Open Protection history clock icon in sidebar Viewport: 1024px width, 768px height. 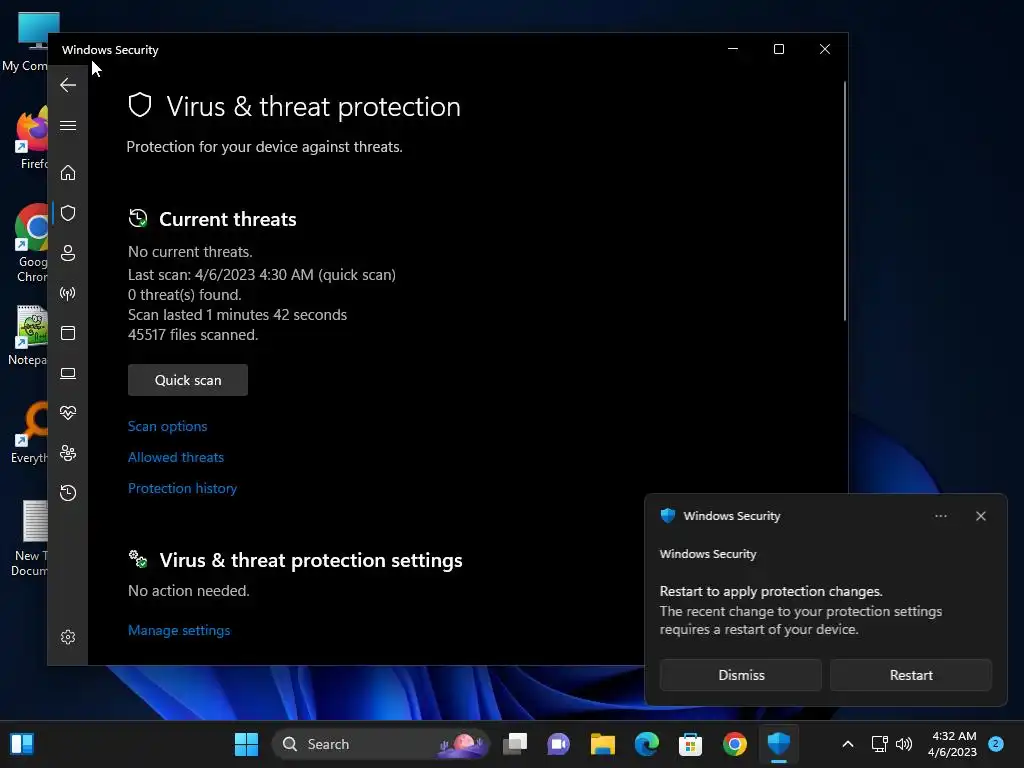pos(68,492)
